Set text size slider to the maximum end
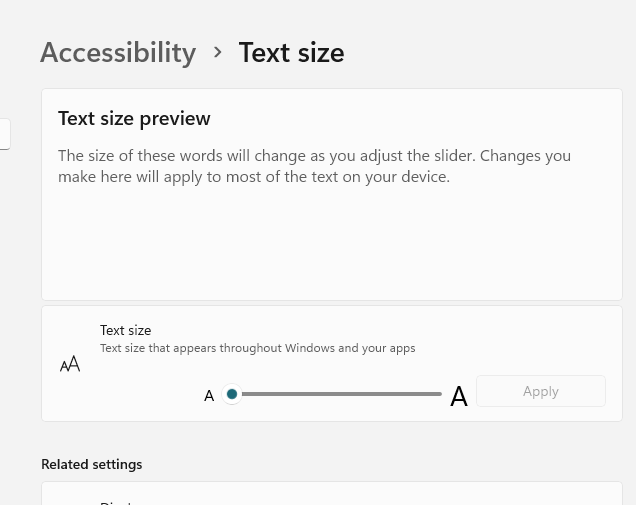636x505 pixels. (x=441, y=394)
